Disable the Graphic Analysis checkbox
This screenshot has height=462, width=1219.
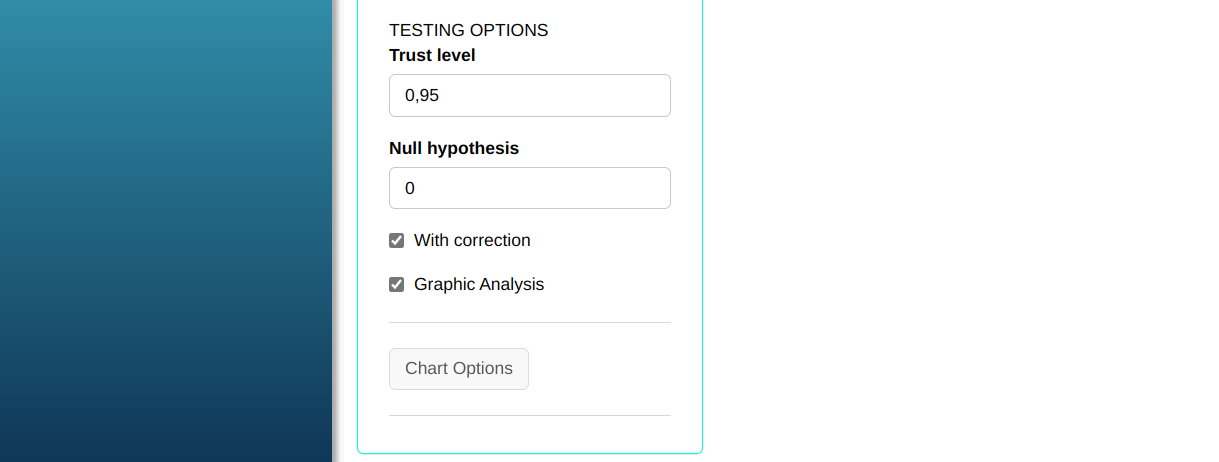click(397, 285)
